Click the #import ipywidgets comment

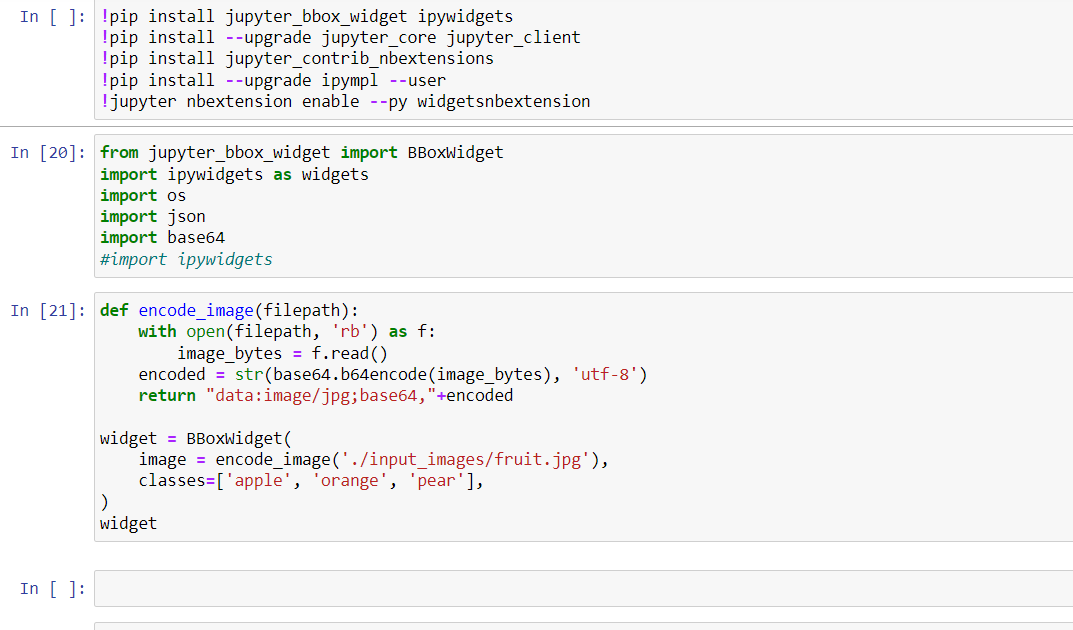[x=185, y=258]
